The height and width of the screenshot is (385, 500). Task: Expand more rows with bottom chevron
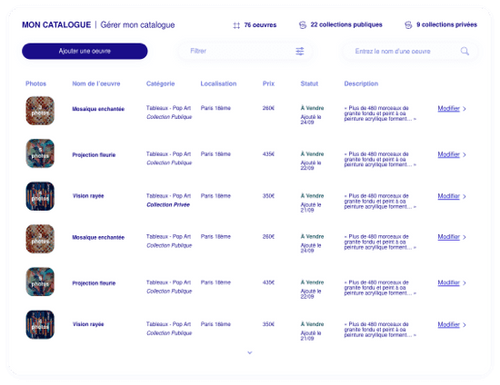250,353
